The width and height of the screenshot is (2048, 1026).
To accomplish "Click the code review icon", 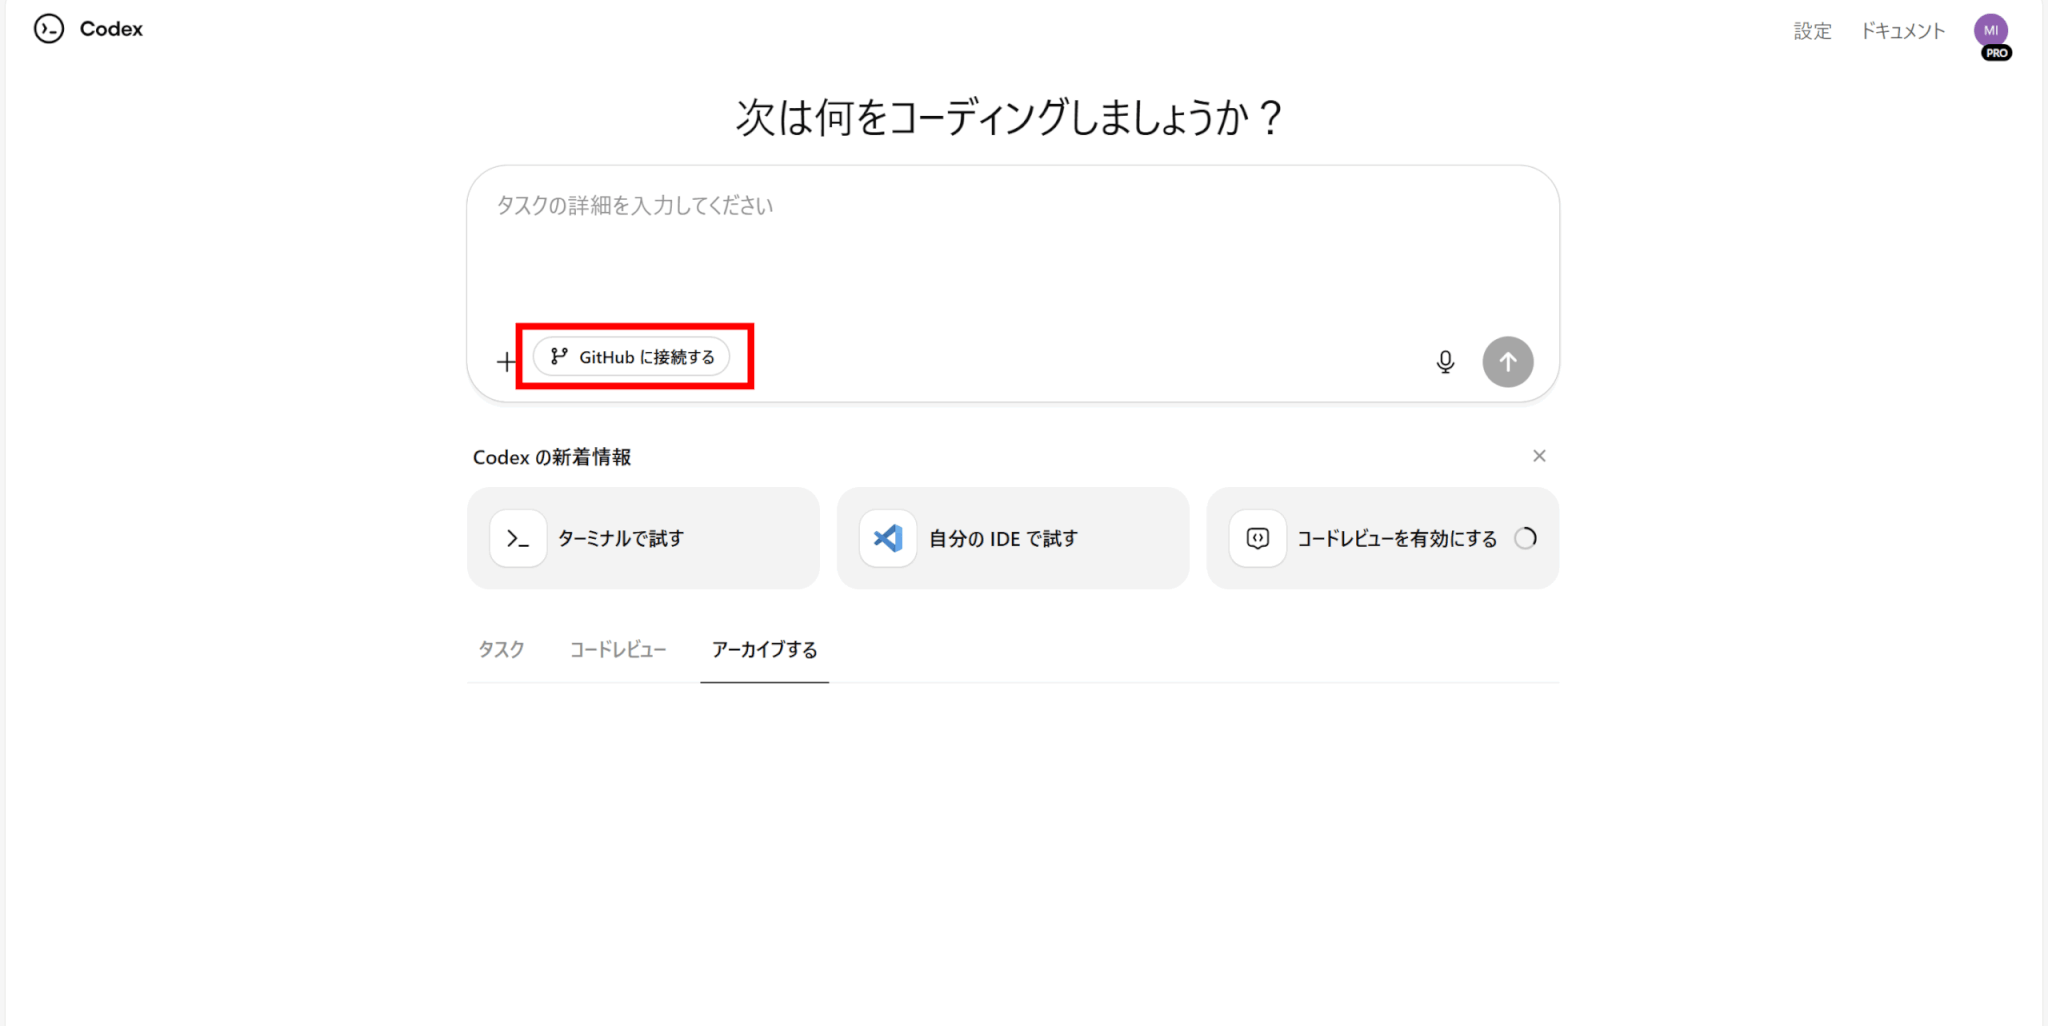I will pyautogui.click(x=1257, y=538).
